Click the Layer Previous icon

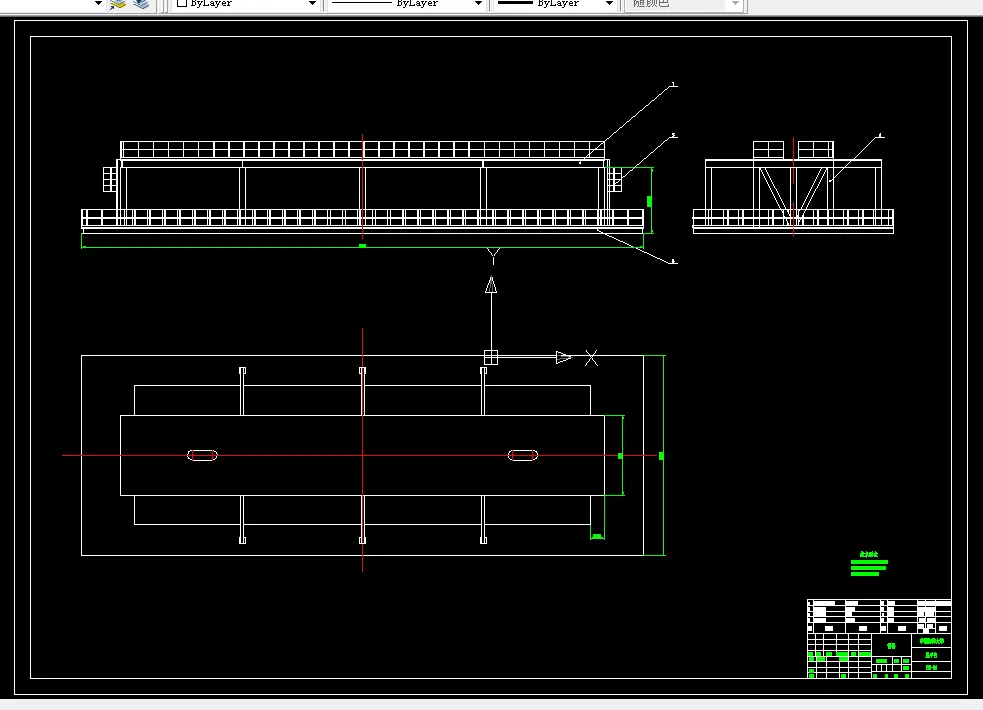[142, 4]
